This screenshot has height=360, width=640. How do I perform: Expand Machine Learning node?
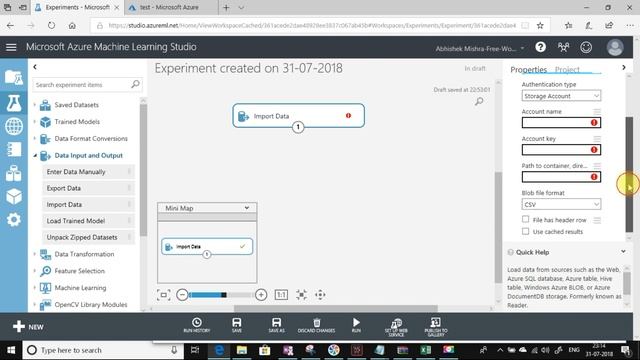point(35,288)
